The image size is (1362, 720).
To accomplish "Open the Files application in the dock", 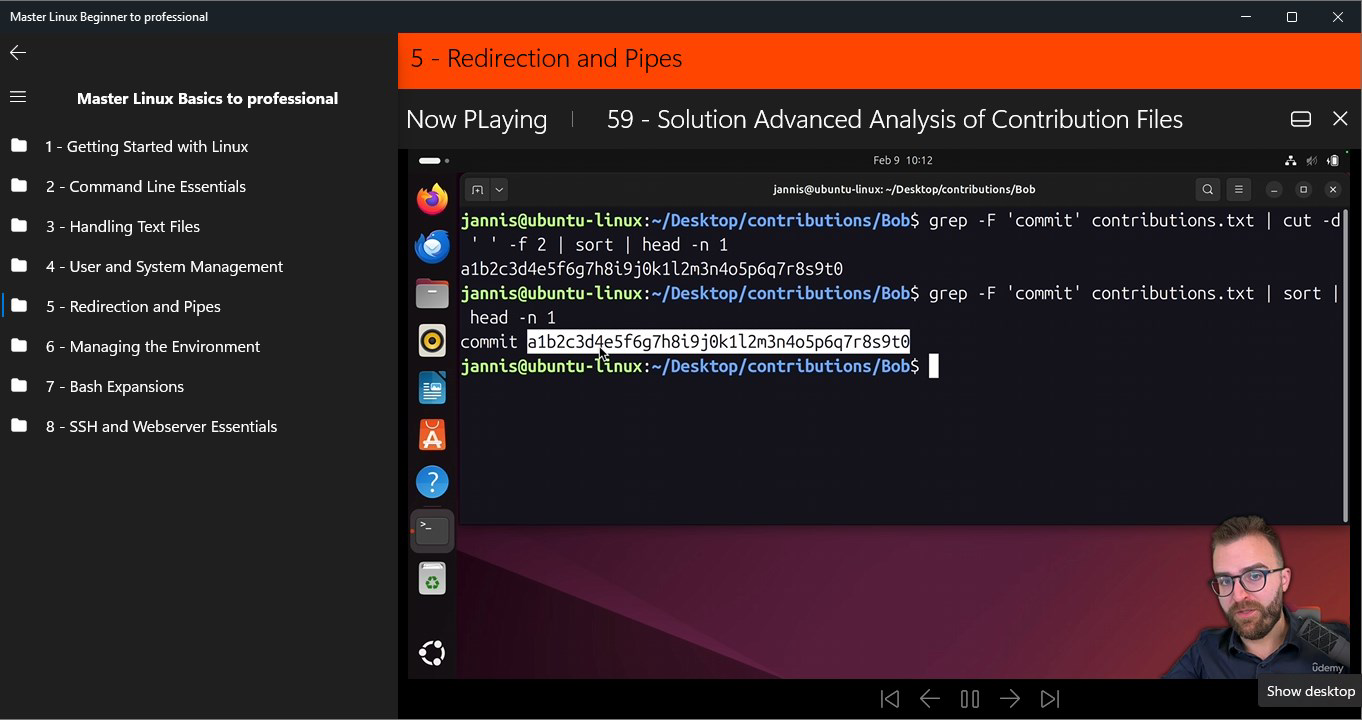I will pos(432,293).
